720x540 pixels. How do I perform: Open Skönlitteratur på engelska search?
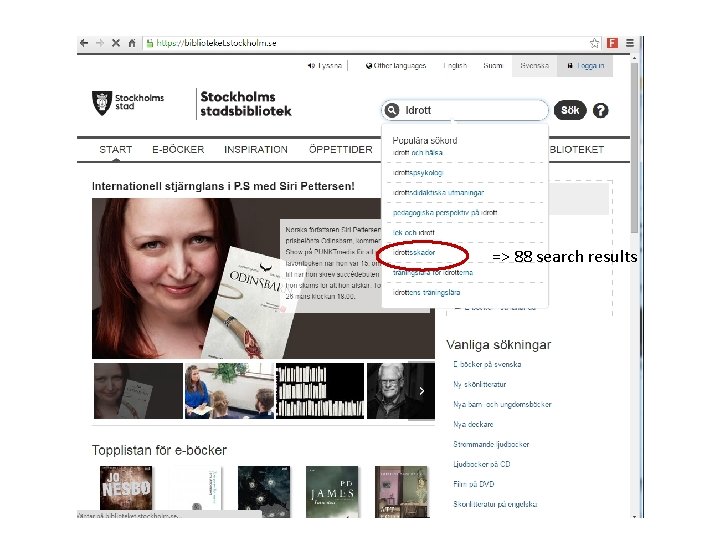pos(495,504)
